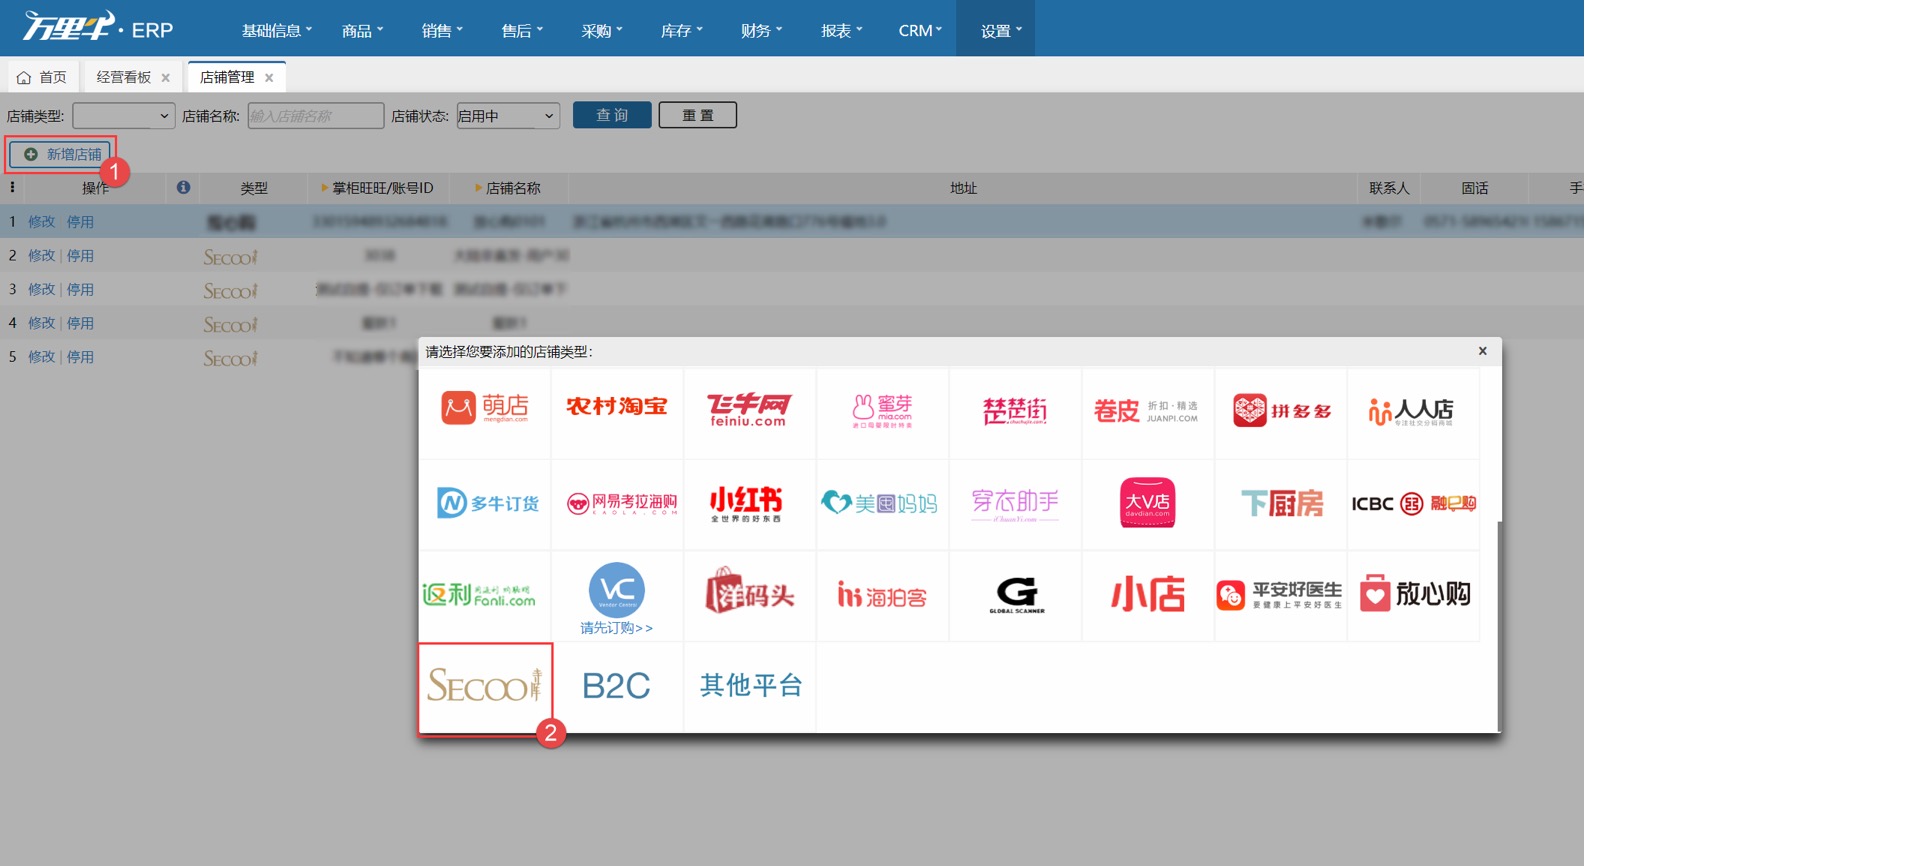The image size is (1920, 866).
Task: Sort by 掌柜旺旺/账号ID column header
Action: [377, 188]
